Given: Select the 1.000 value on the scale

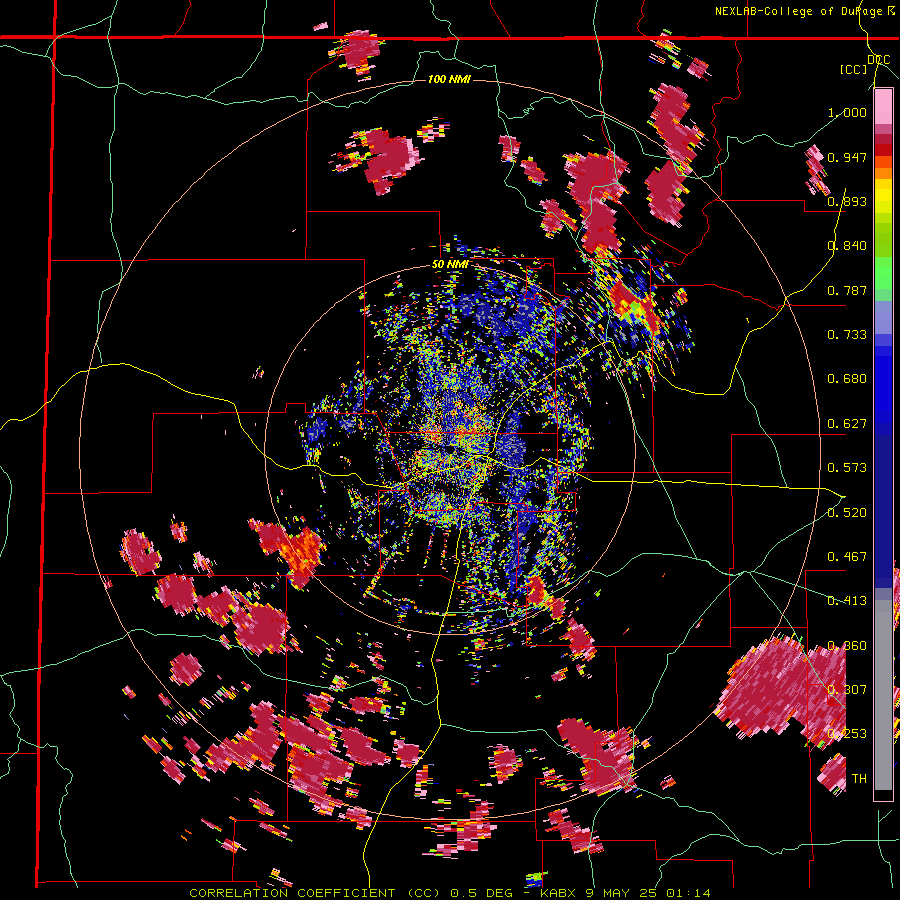Looking at the screenshot, I should pos(847,112).
